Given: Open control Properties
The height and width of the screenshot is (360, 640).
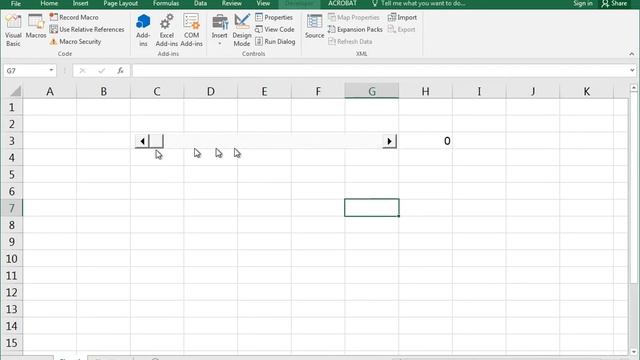Looking at the screenshot, I should pos(274,17).
